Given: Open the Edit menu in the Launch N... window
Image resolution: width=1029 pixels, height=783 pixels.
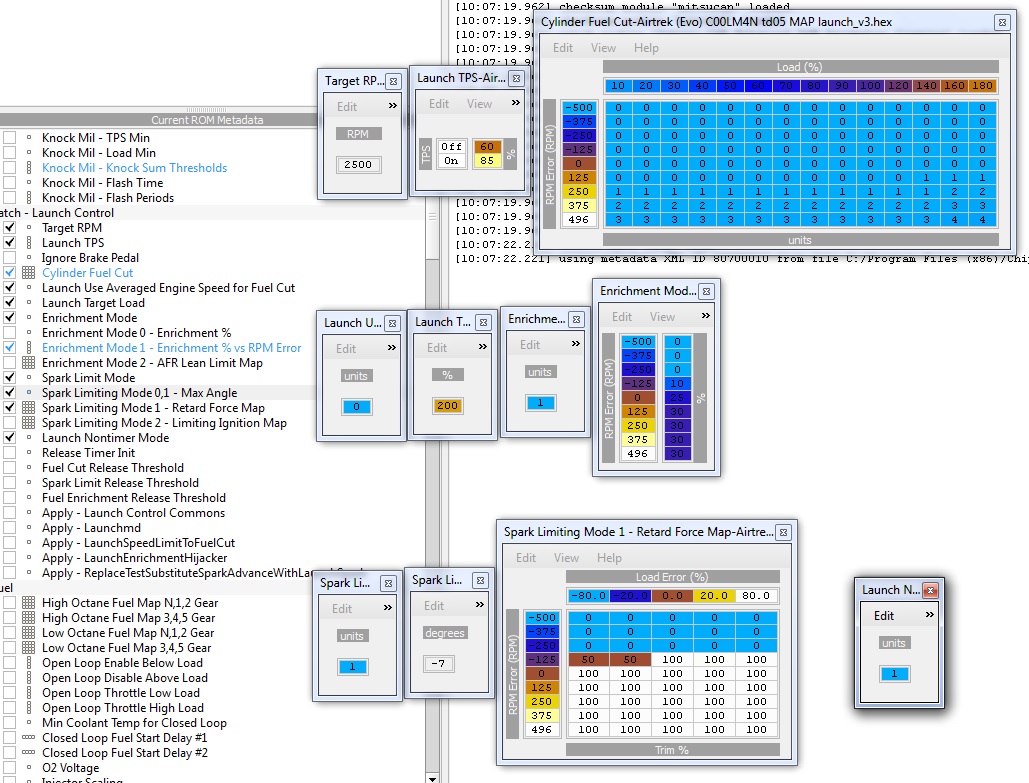Looking at the screenshot, I should pos(883,616).
